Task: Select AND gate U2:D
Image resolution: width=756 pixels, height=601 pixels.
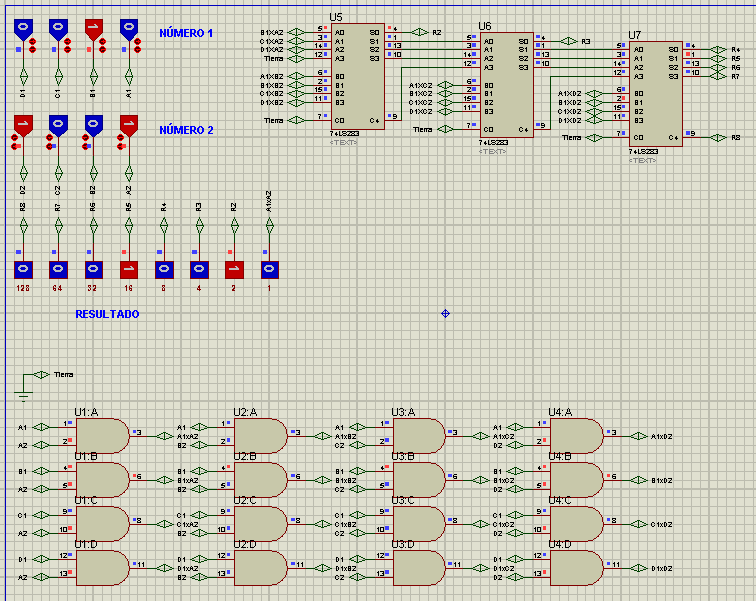Action: [260, 568]
